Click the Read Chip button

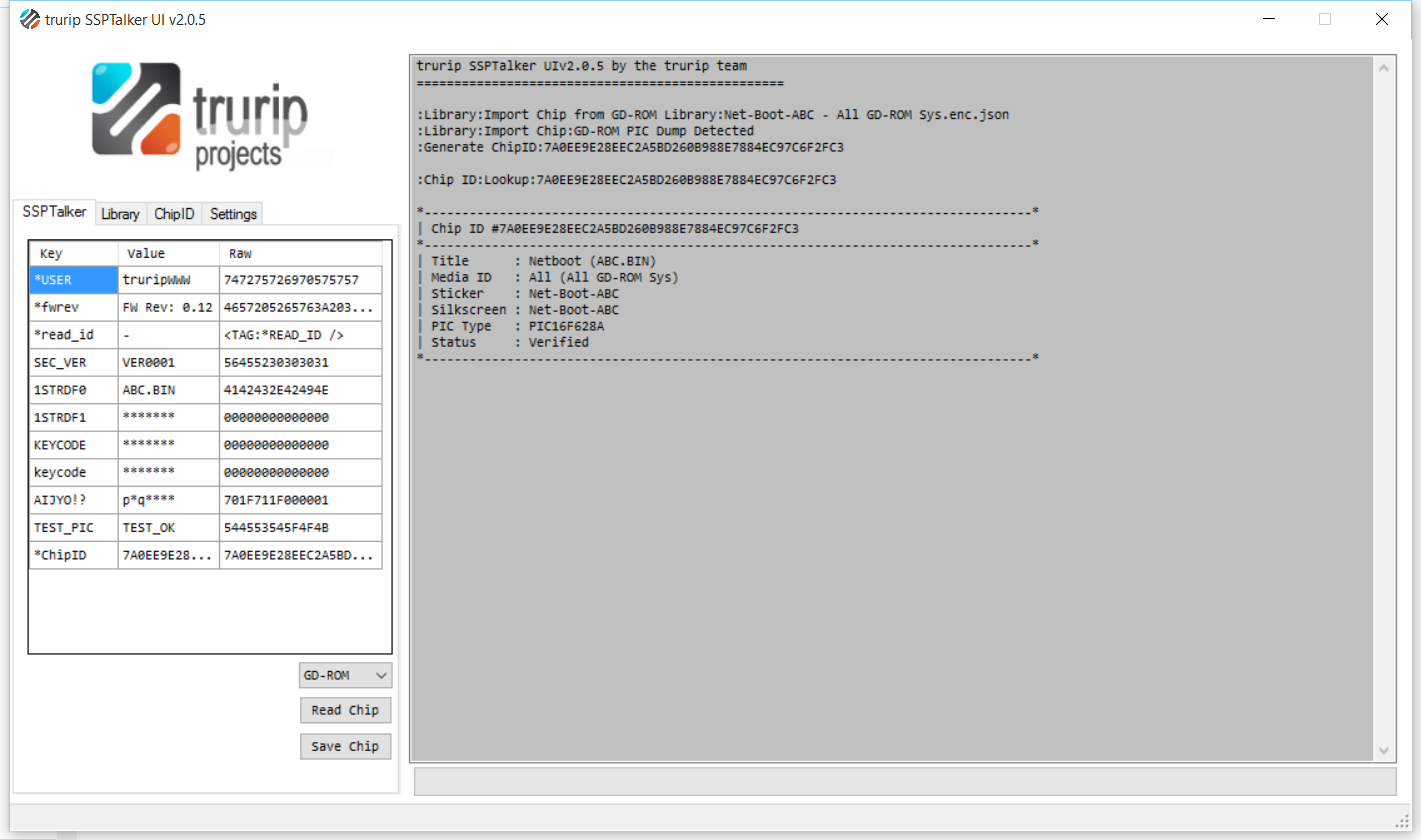pyautogui.click(x=345, y=710)
